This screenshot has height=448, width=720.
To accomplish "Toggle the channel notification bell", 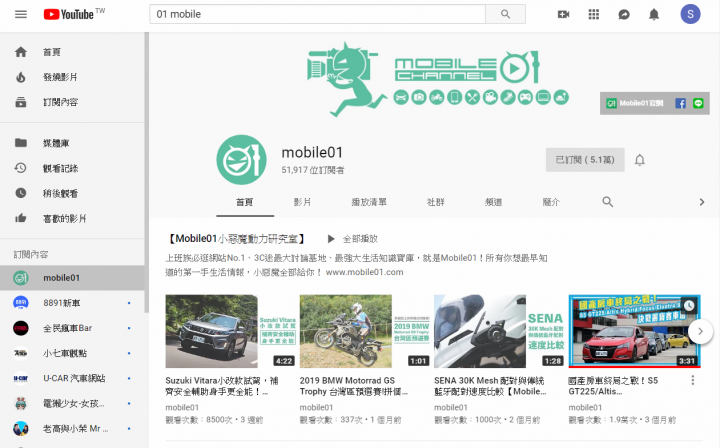I will pyautogui.click(x=640, y=160).
